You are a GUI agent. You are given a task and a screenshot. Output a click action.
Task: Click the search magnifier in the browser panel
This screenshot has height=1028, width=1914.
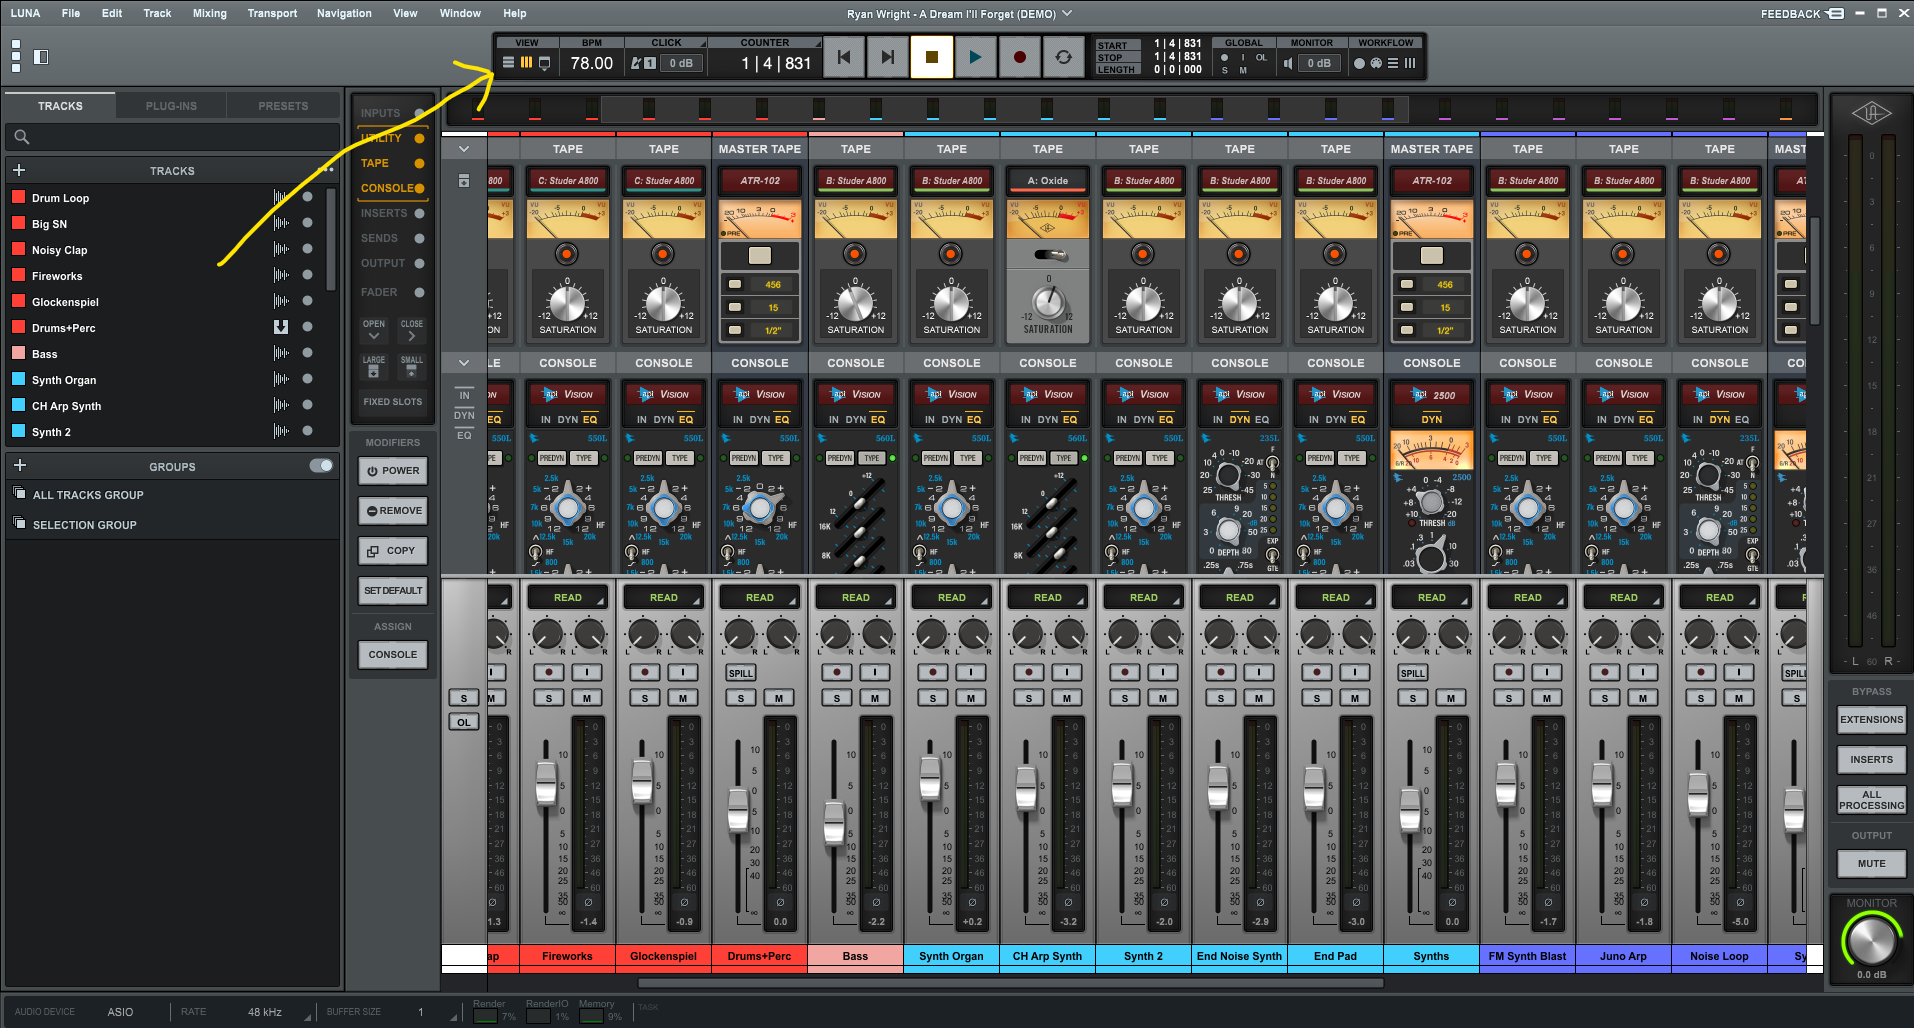tap(22, 137)
